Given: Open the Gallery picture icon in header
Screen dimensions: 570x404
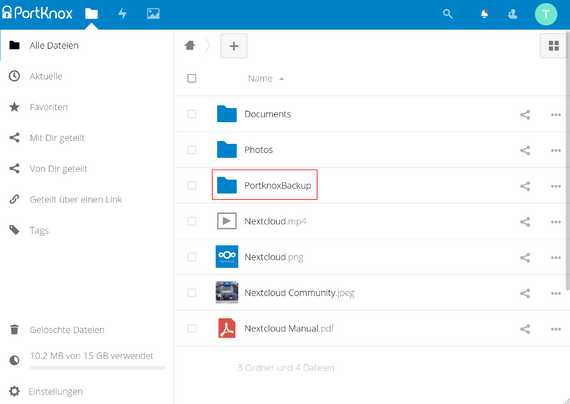Looking at the screenshot, I should click(x=153, y=14).
